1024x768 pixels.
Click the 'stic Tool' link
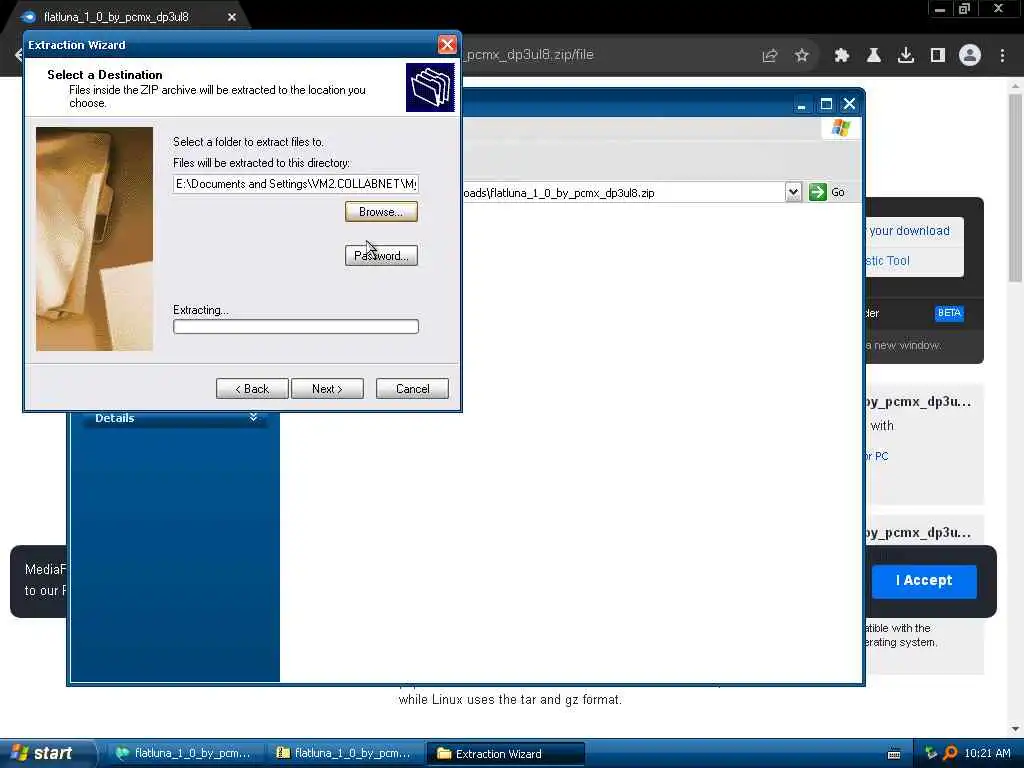tap(888, 261)
